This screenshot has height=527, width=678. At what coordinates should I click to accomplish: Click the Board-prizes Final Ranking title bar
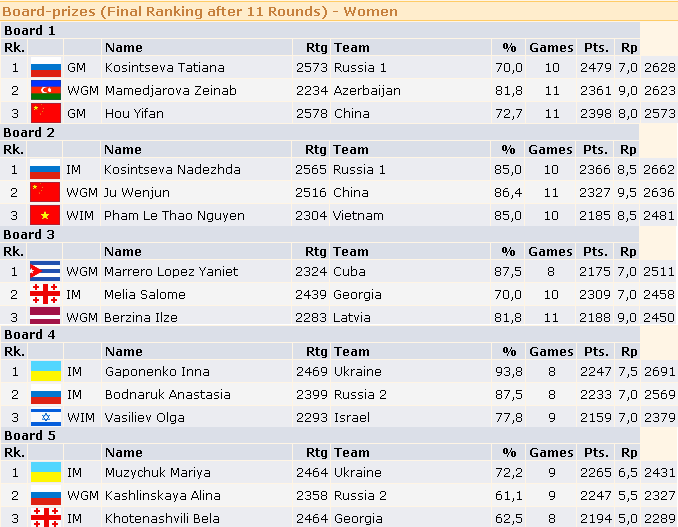point(200,12)
